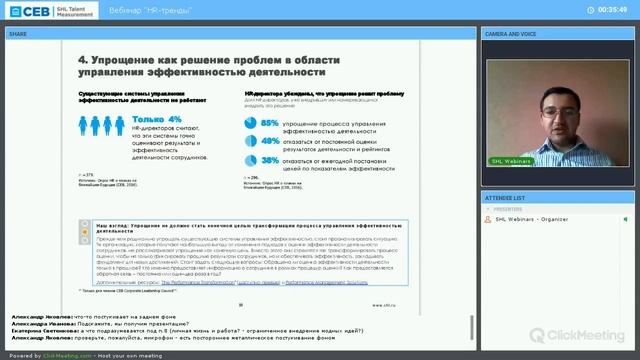This screenshot has height=360, width=640.
Task: Click the slide page number at bottom center
Action: click(241, 305)
